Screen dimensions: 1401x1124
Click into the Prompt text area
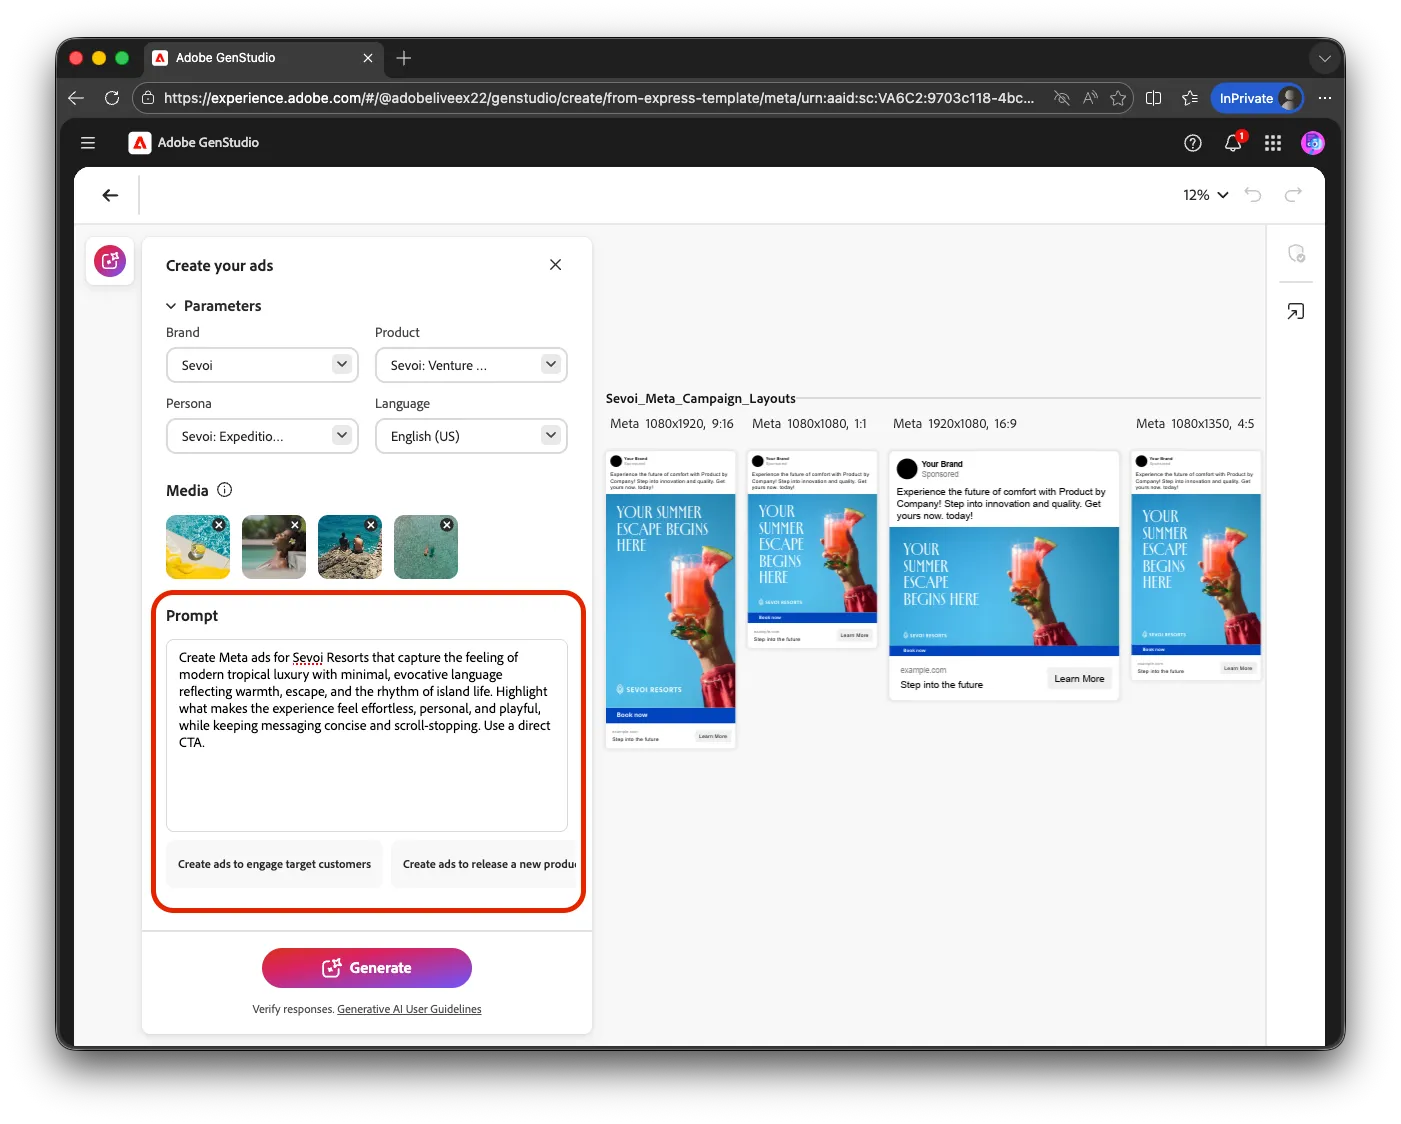[367, 735]
